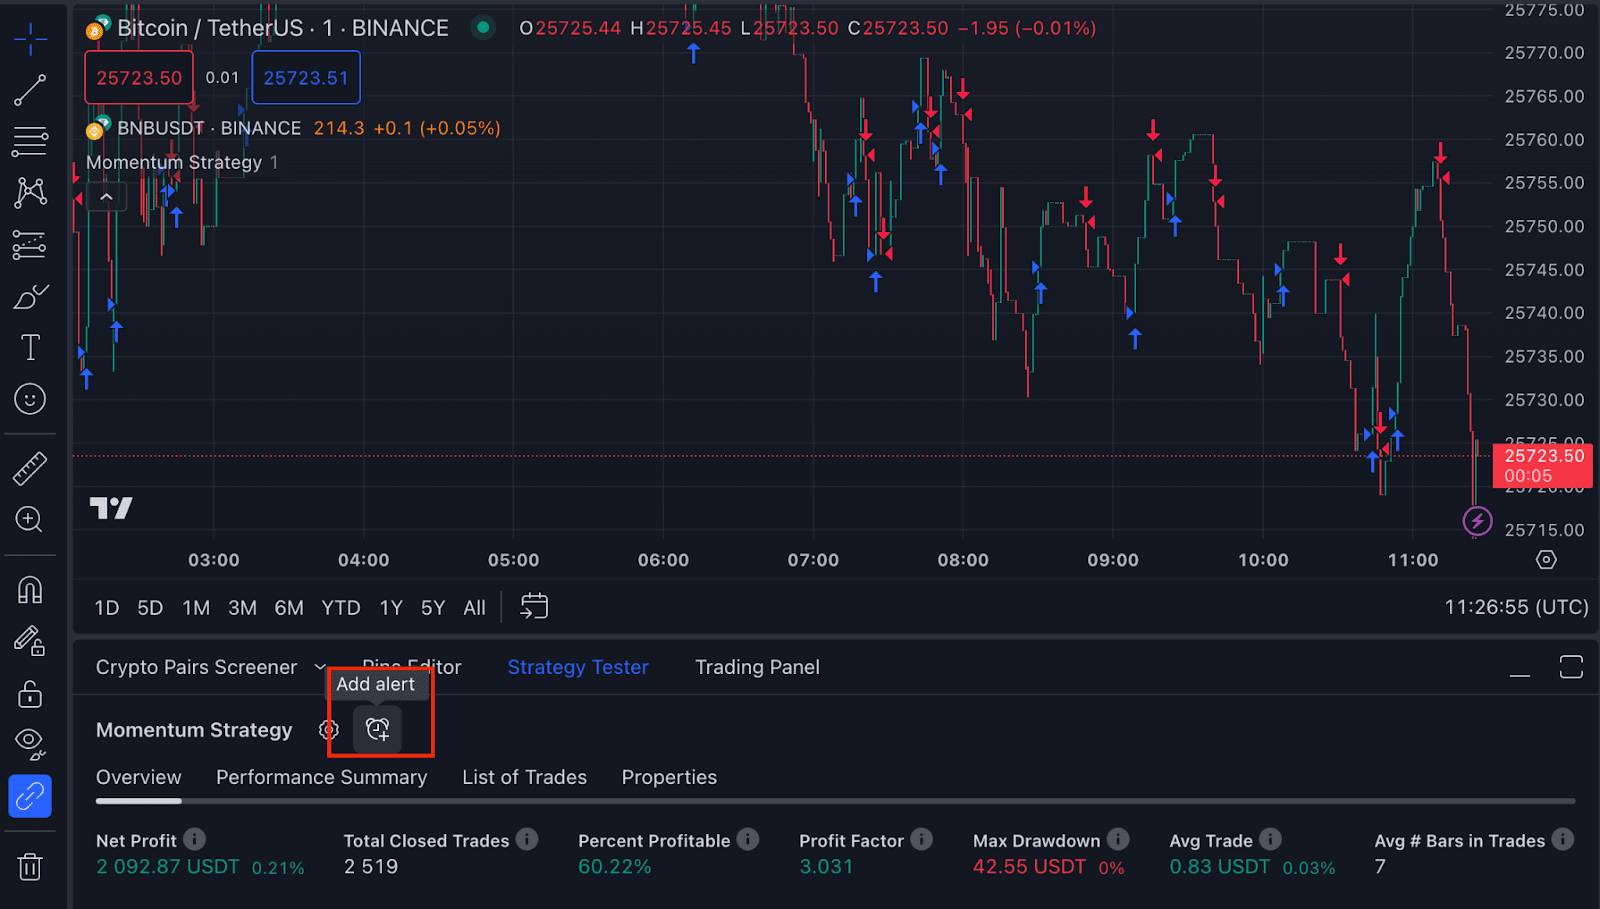Switch to the Strategy Tester tab

[x=578, y=667]
